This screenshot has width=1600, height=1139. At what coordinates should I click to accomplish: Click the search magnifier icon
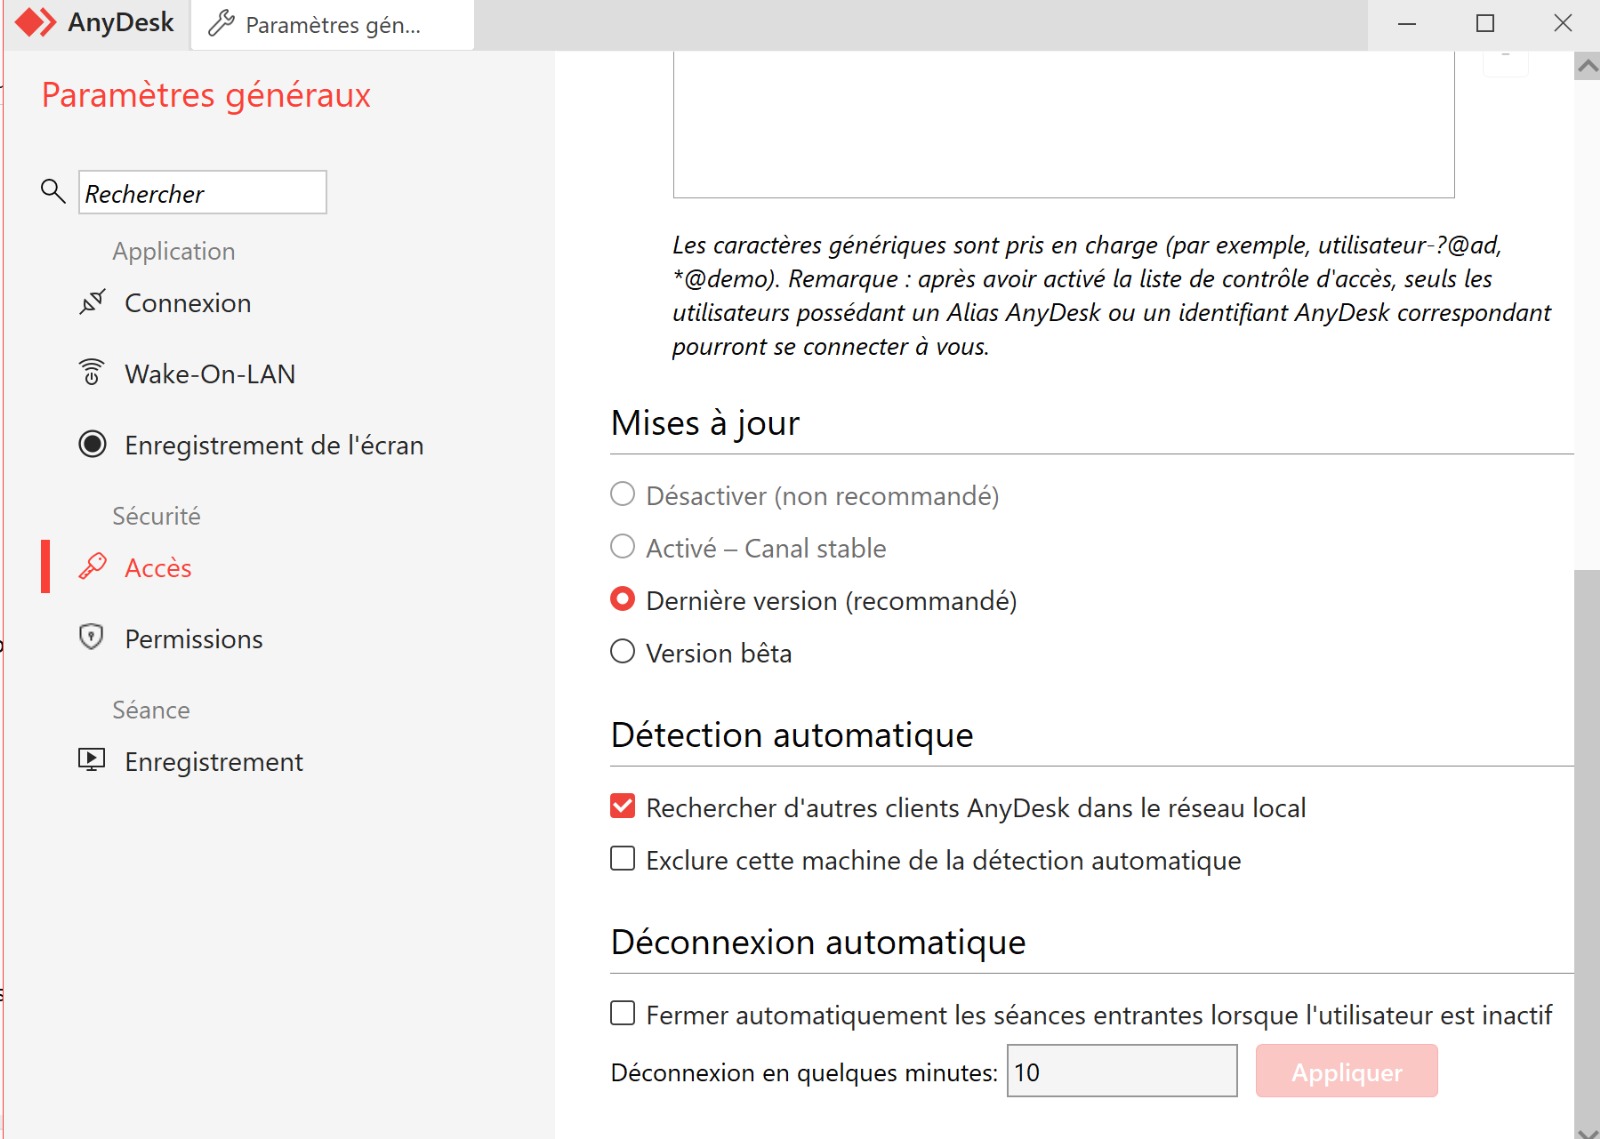[52, 190]
